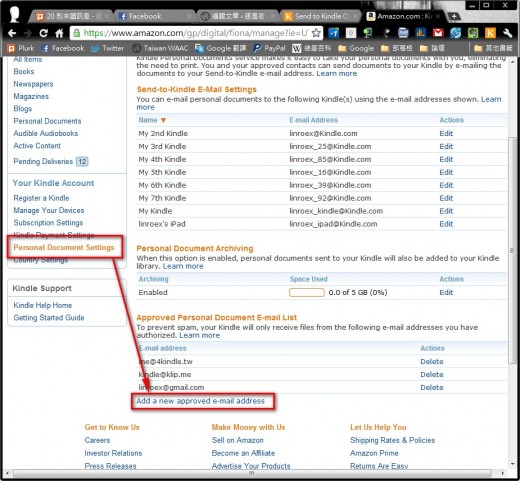Open Manage Your Devices link
The width and height of the screenshot is (520, 481).
(49, 210)
